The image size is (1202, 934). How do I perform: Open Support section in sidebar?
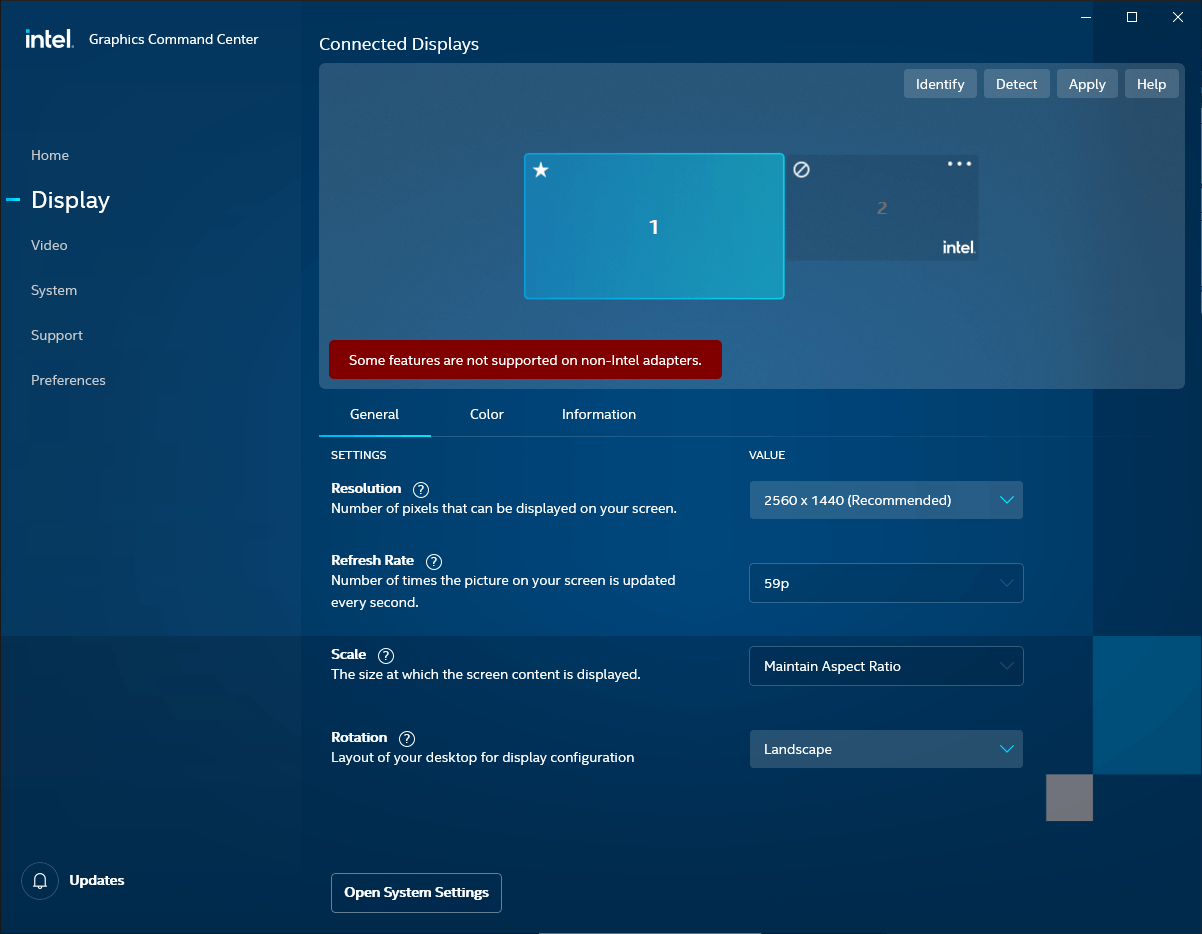pos(57,335)
